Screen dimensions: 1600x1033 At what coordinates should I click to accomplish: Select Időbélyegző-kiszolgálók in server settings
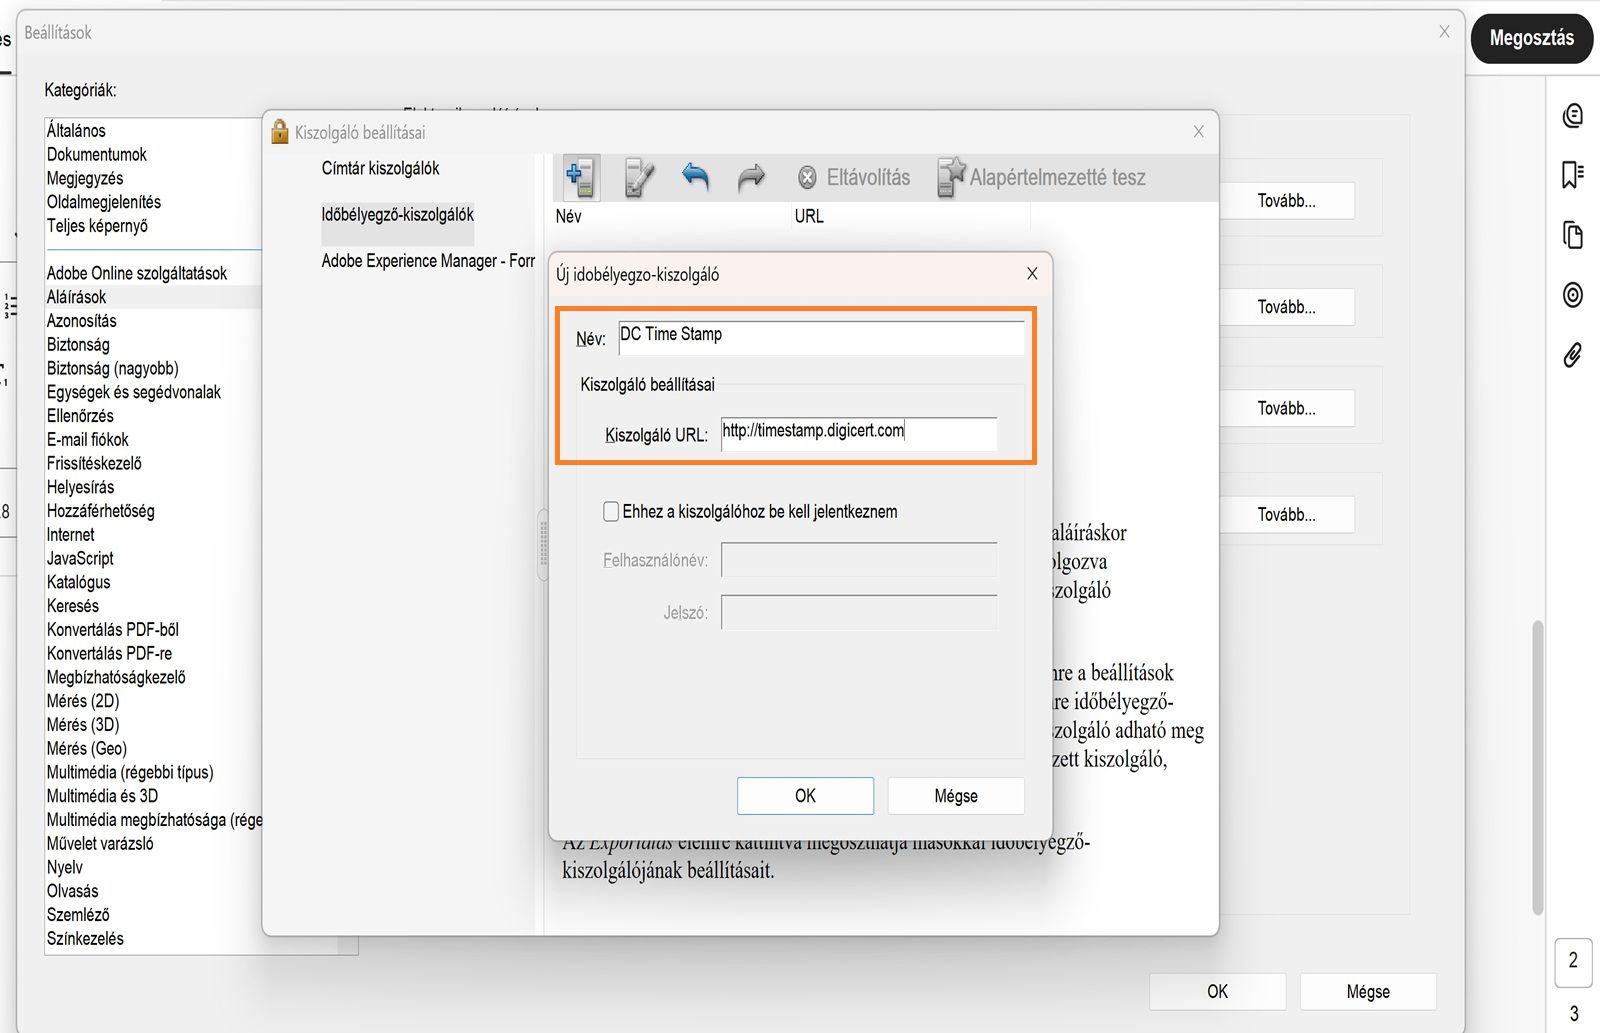click(x=398, y=214)
